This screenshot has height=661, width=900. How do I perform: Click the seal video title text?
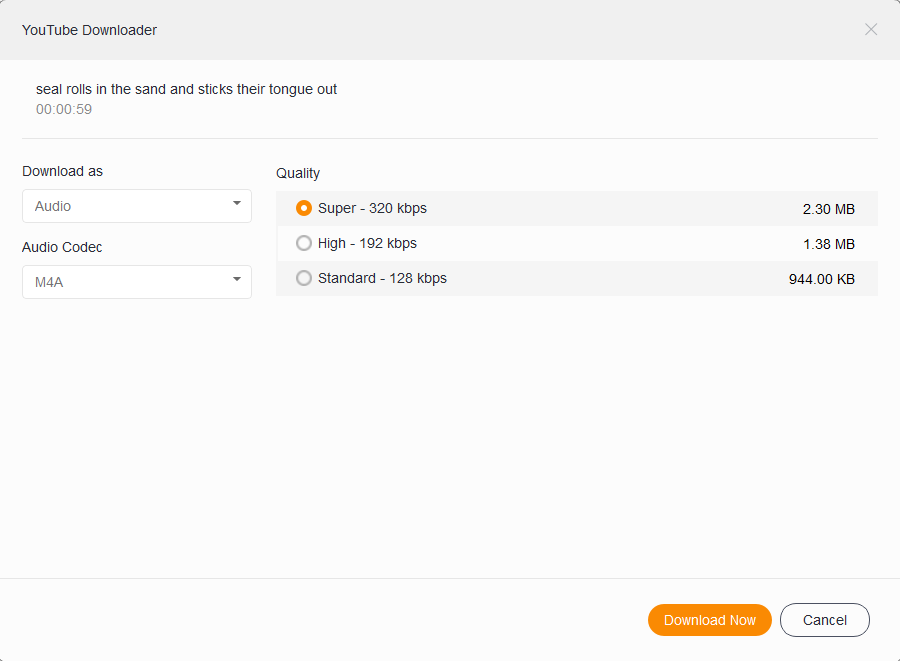click(x=186, y=89)
